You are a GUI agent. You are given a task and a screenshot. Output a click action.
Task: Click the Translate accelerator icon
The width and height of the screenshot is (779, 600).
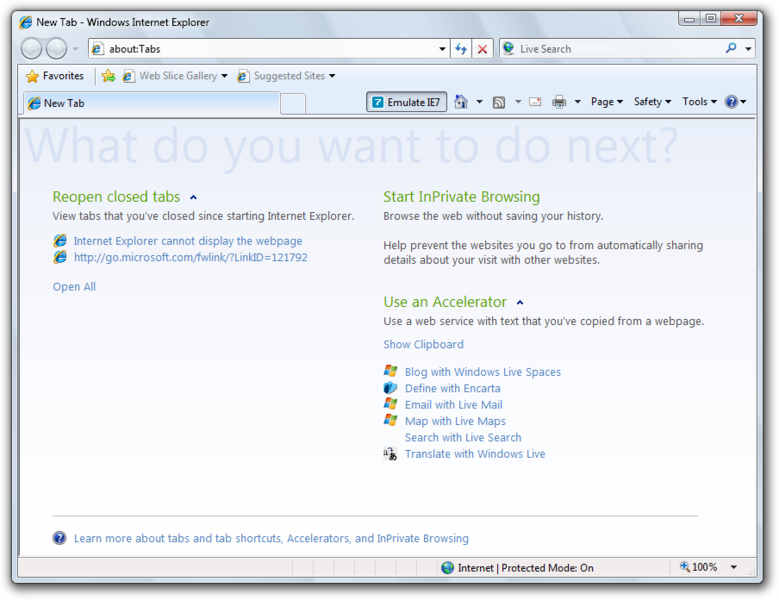(390, 453)
